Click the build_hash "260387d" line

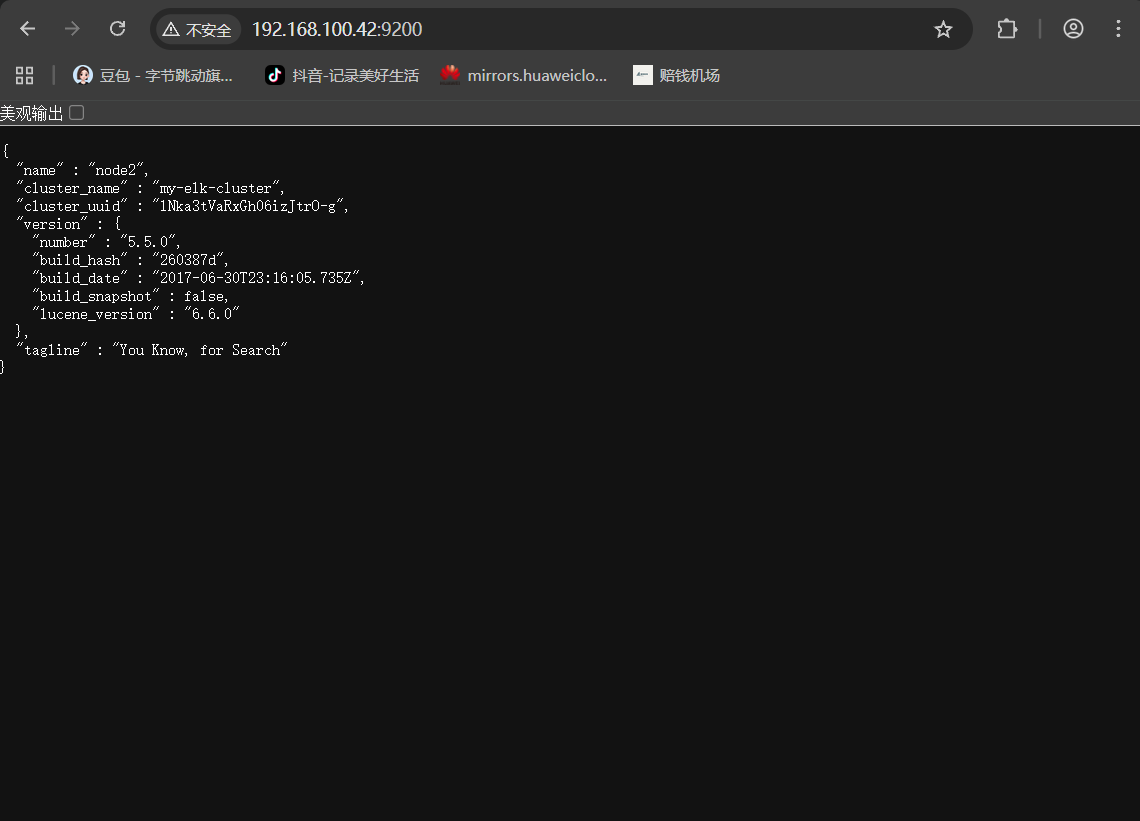point(130,260)
